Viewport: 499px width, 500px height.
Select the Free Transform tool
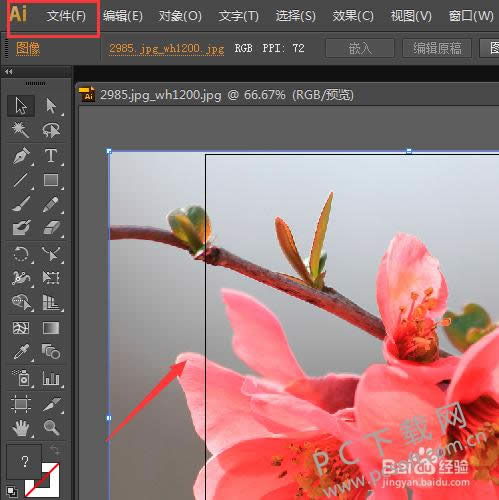51,278
